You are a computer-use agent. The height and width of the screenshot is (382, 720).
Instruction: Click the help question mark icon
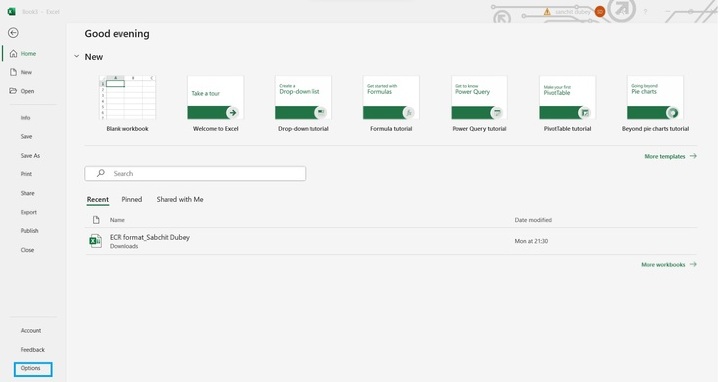pyautogui.click(x=645, y=12)
